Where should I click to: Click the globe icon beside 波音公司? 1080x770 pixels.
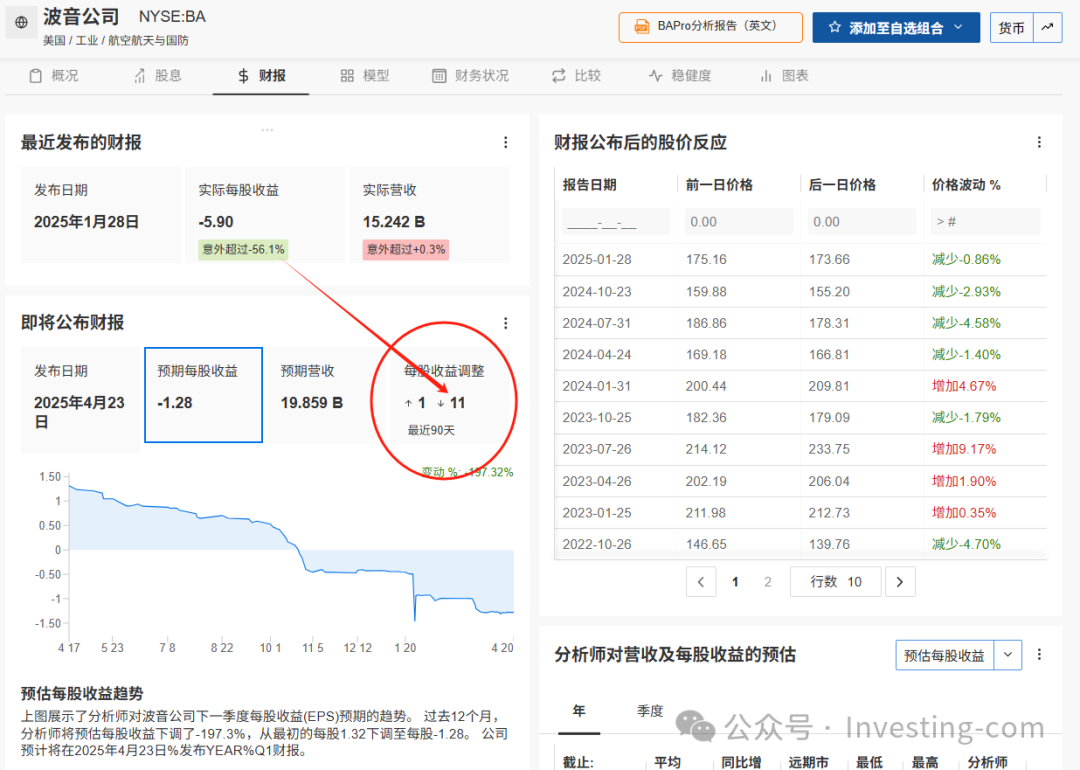[x=21, y=22]
